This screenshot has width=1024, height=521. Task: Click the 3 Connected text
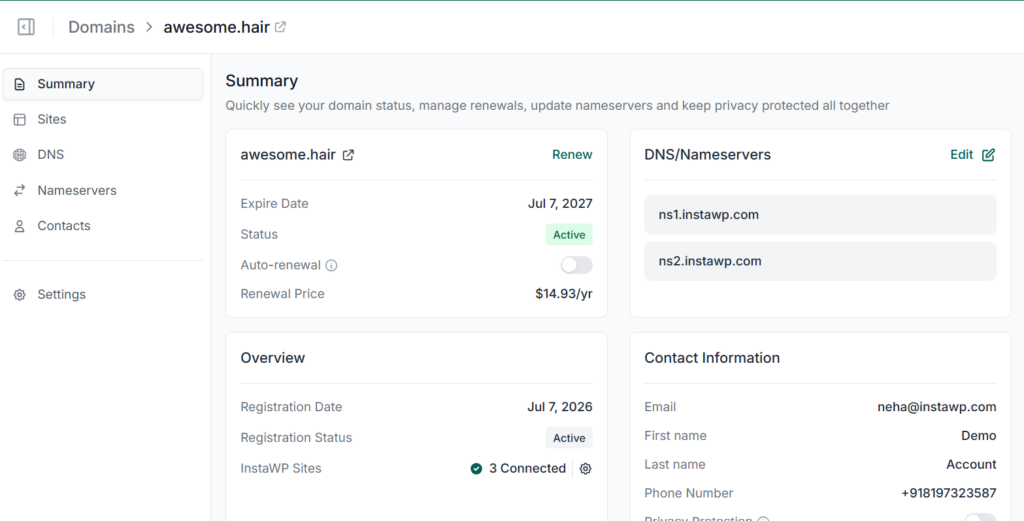coord(527,469)
